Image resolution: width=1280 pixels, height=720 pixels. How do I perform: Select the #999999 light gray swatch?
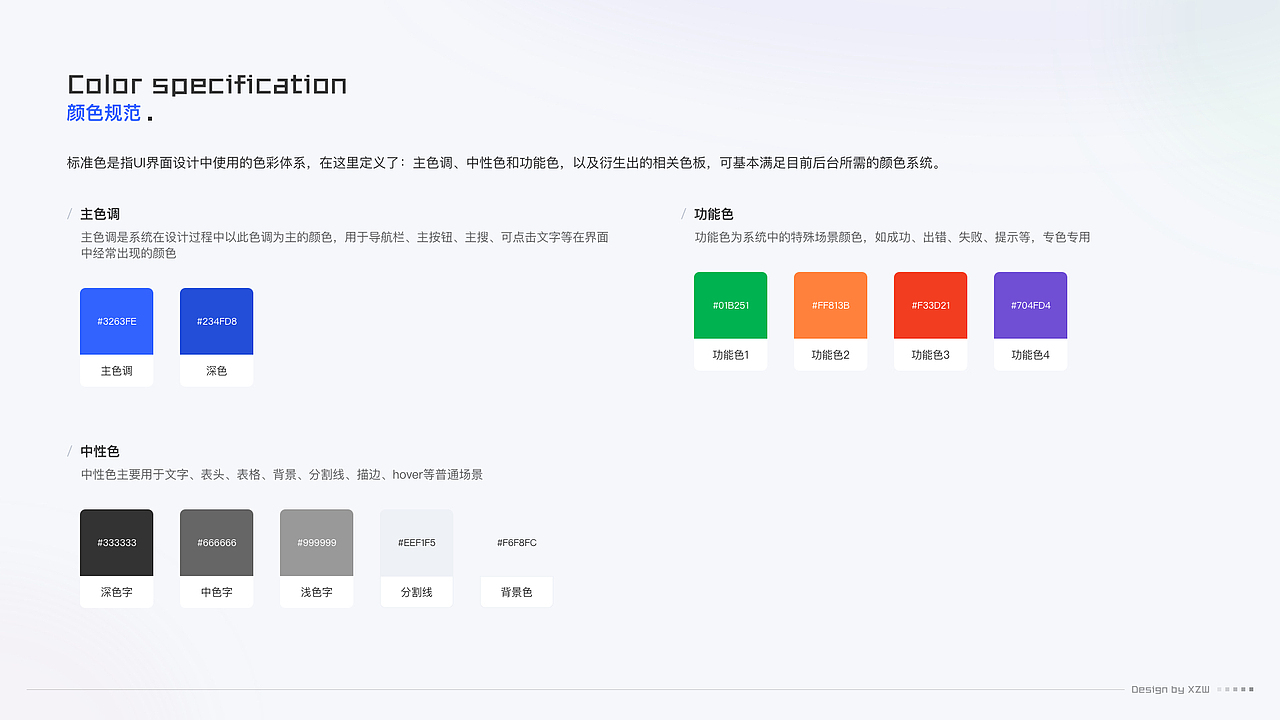(x=316, y=543)
